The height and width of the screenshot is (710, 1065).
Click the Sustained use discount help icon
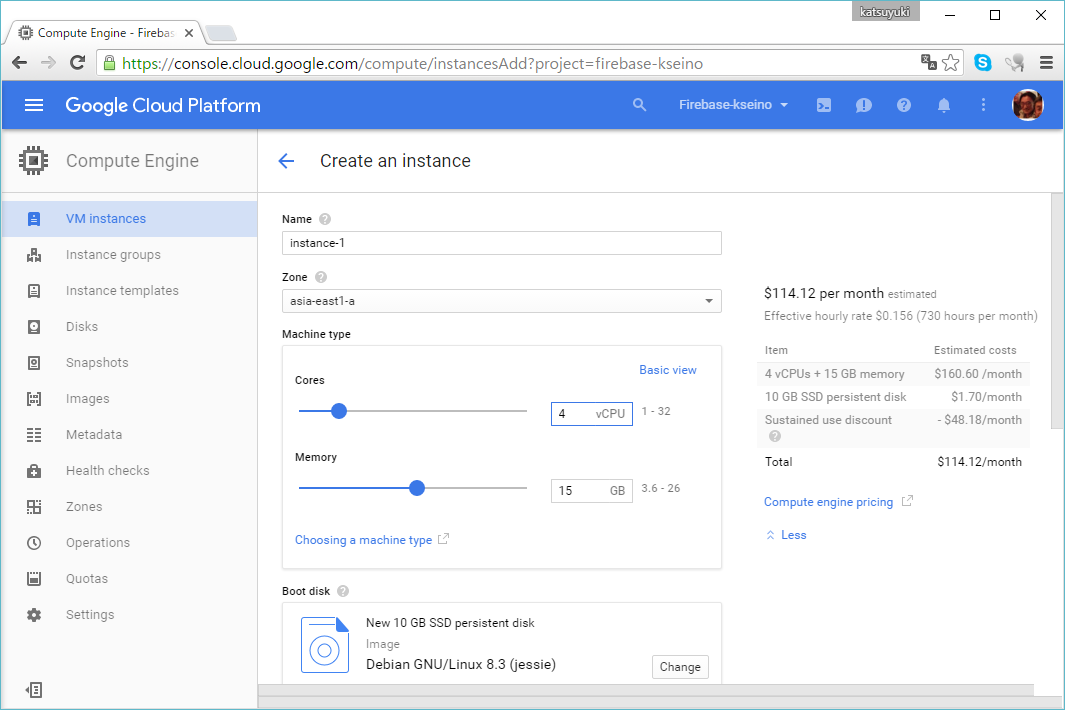(x=775, y=436)
